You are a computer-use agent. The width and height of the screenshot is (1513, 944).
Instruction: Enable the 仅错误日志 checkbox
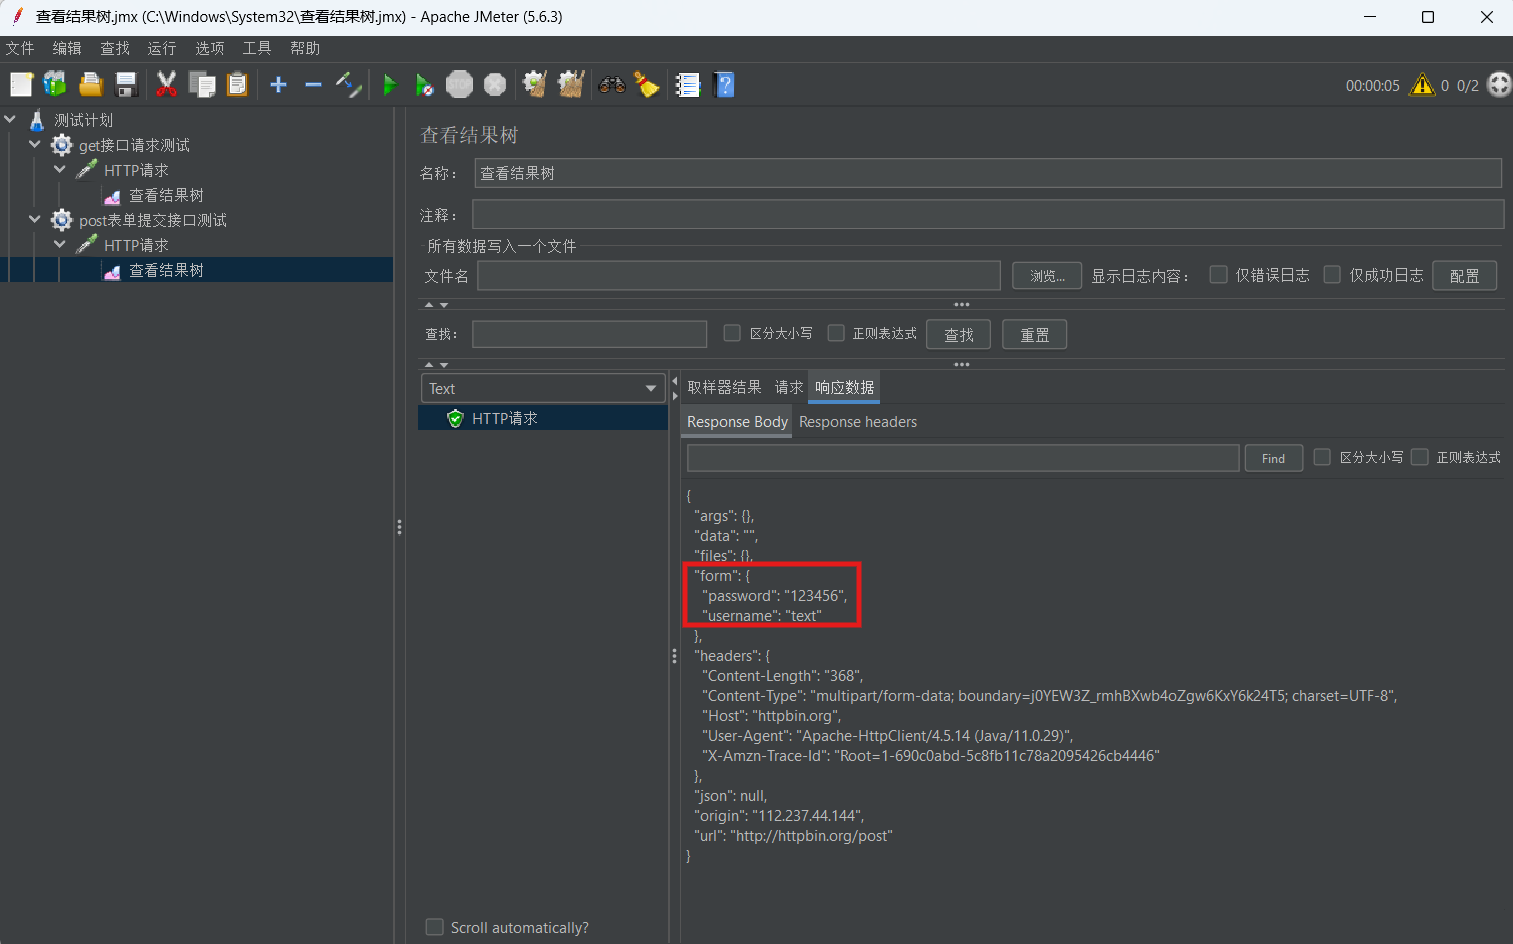click(x=1218, y=274)
